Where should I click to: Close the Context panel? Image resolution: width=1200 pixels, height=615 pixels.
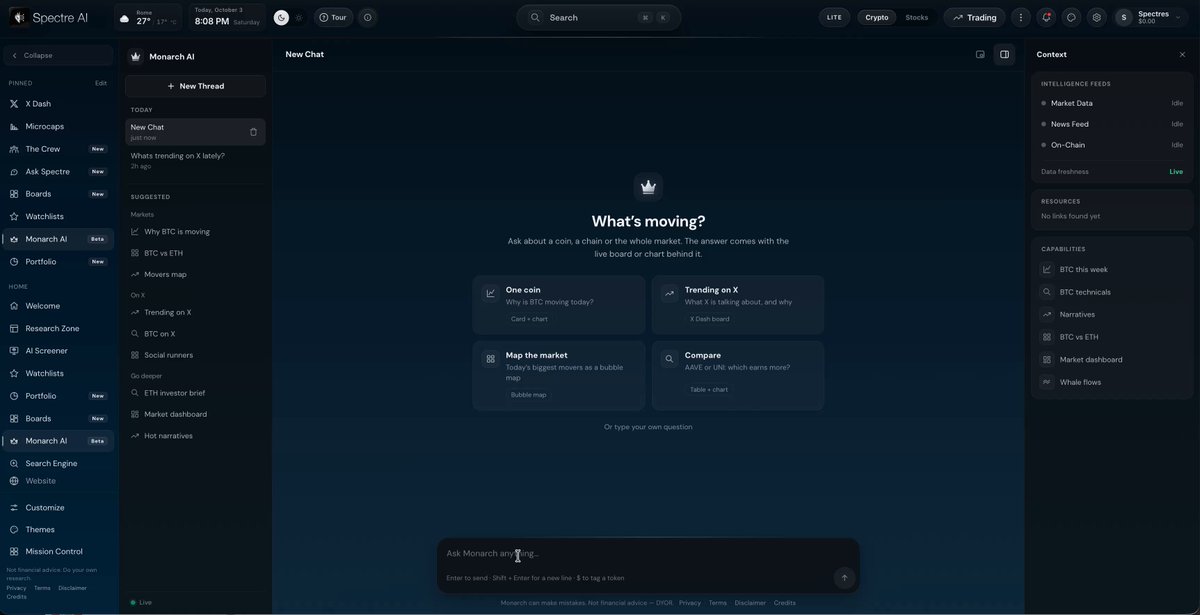click(x=1182, y=55)
